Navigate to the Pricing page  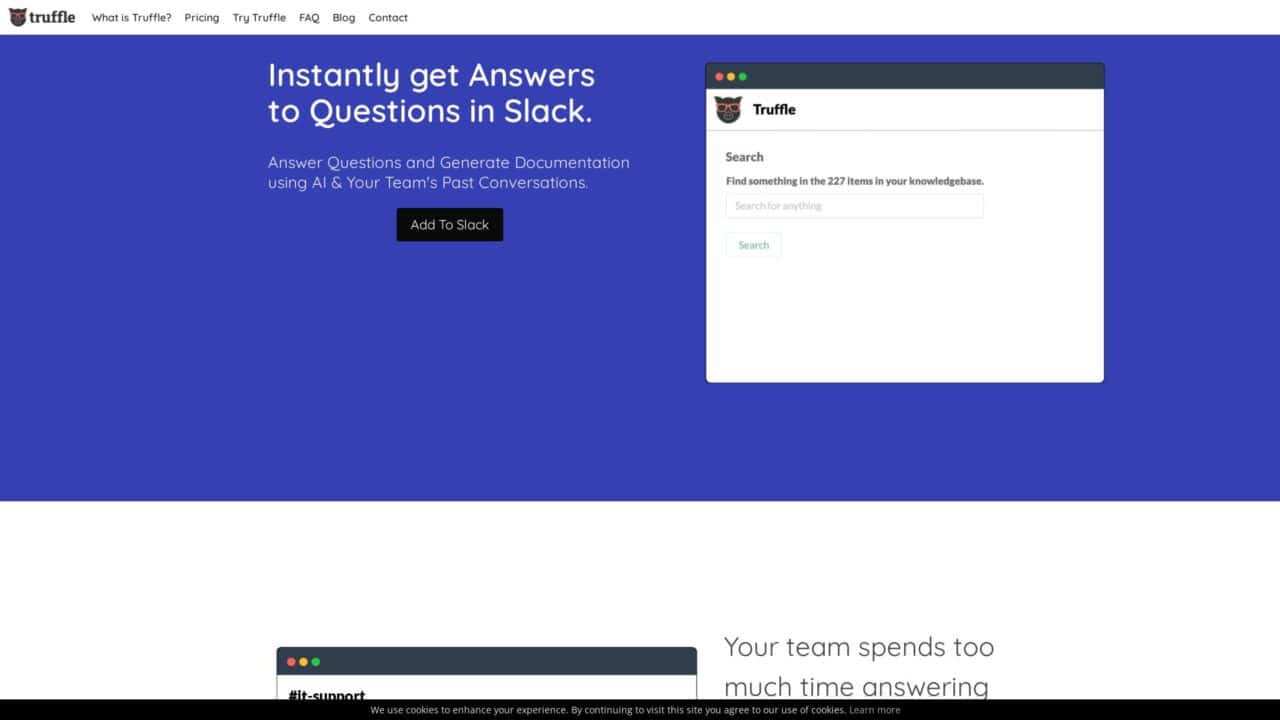(x=201, y=17)
